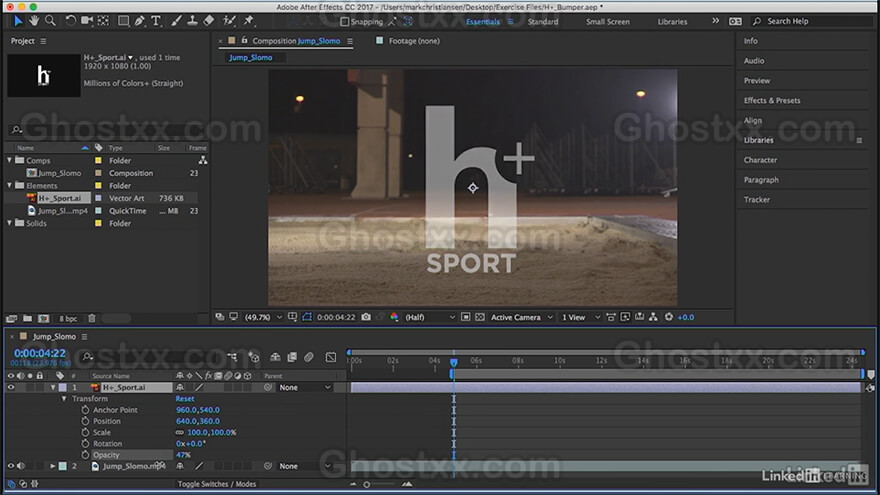
Task: Enable Frame Blending in timeline
Action: click(292, 357)
